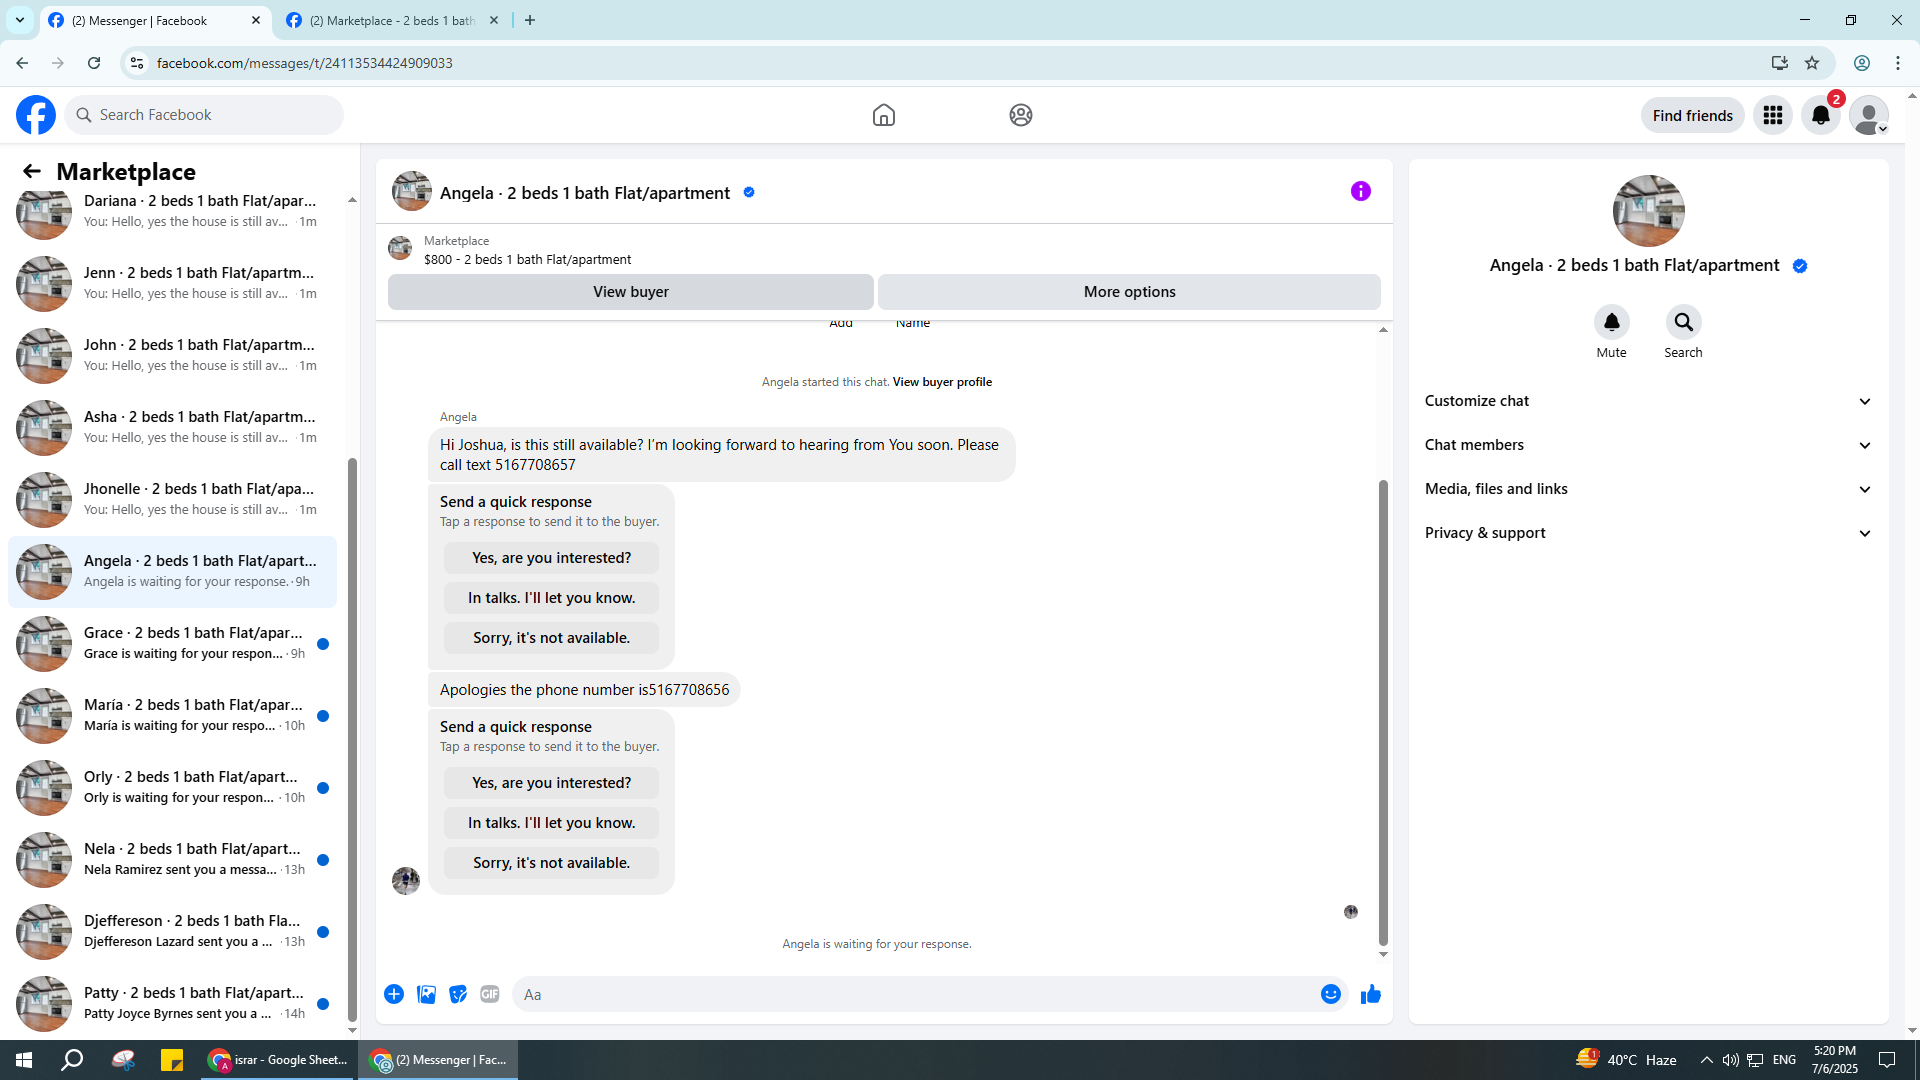The width and height of the screenshot is (1920, 1080).
Task: Open Jhonelle's conversation
Action: click(x=172, y=499)
